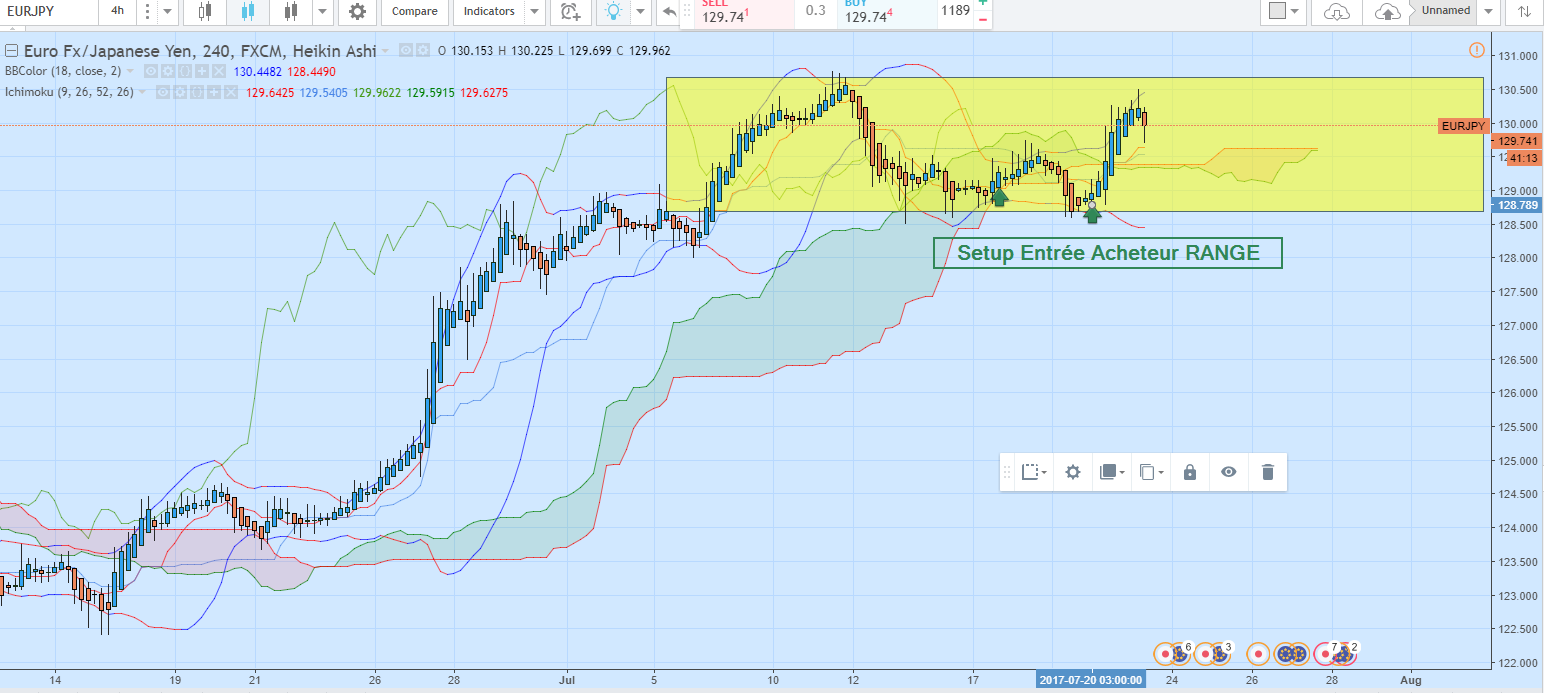The height and width of the screenshot is (693, 1544).
Task: Collapse the indicator legend with minus box
Action: click(x=12, y=50)
